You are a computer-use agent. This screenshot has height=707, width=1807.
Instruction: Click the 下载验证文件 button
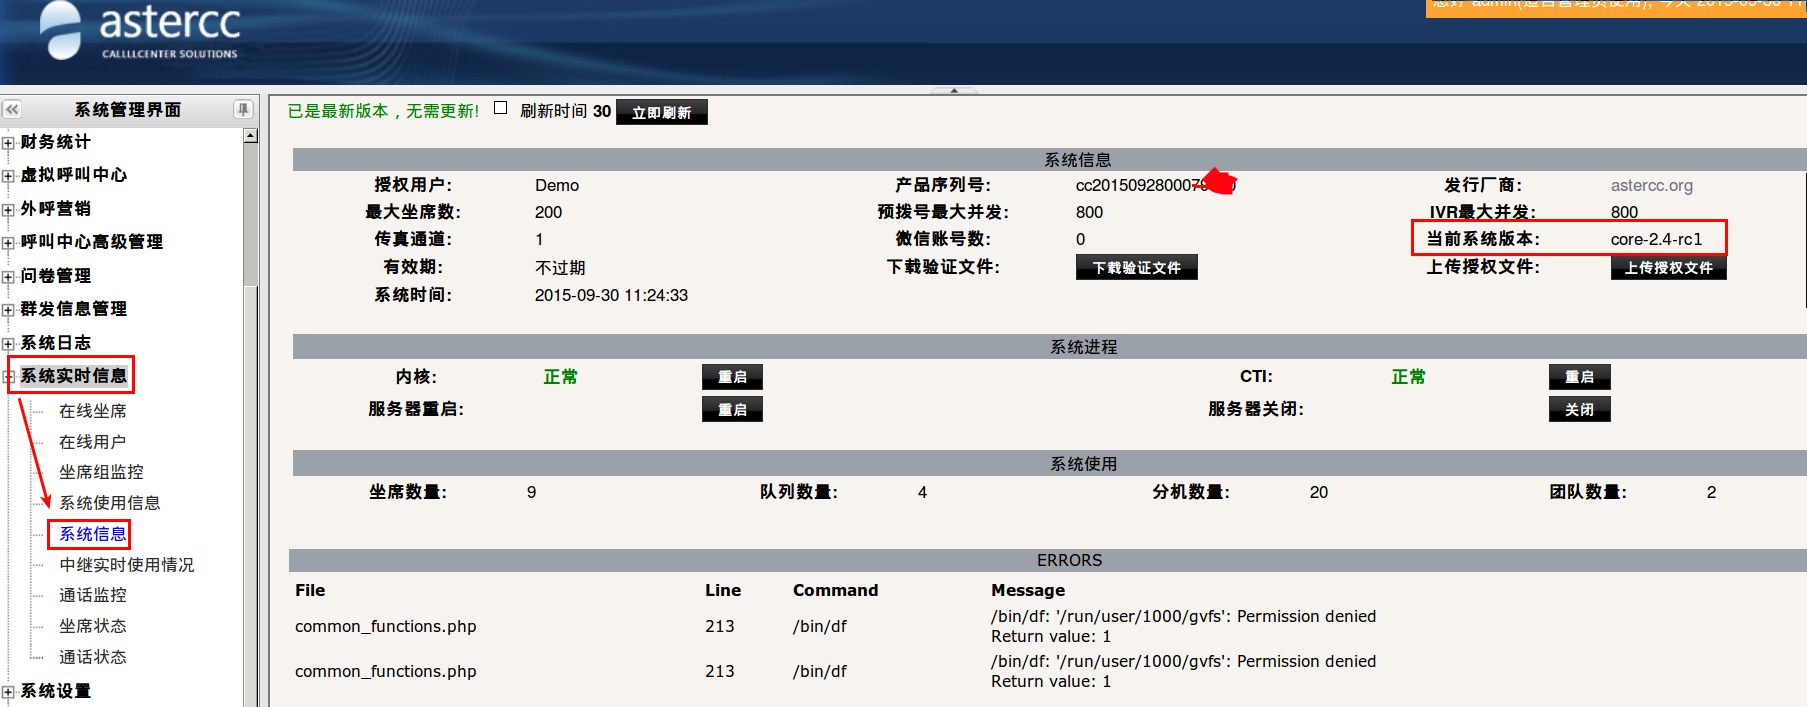pyautogui.click(x=1136, y=267)
